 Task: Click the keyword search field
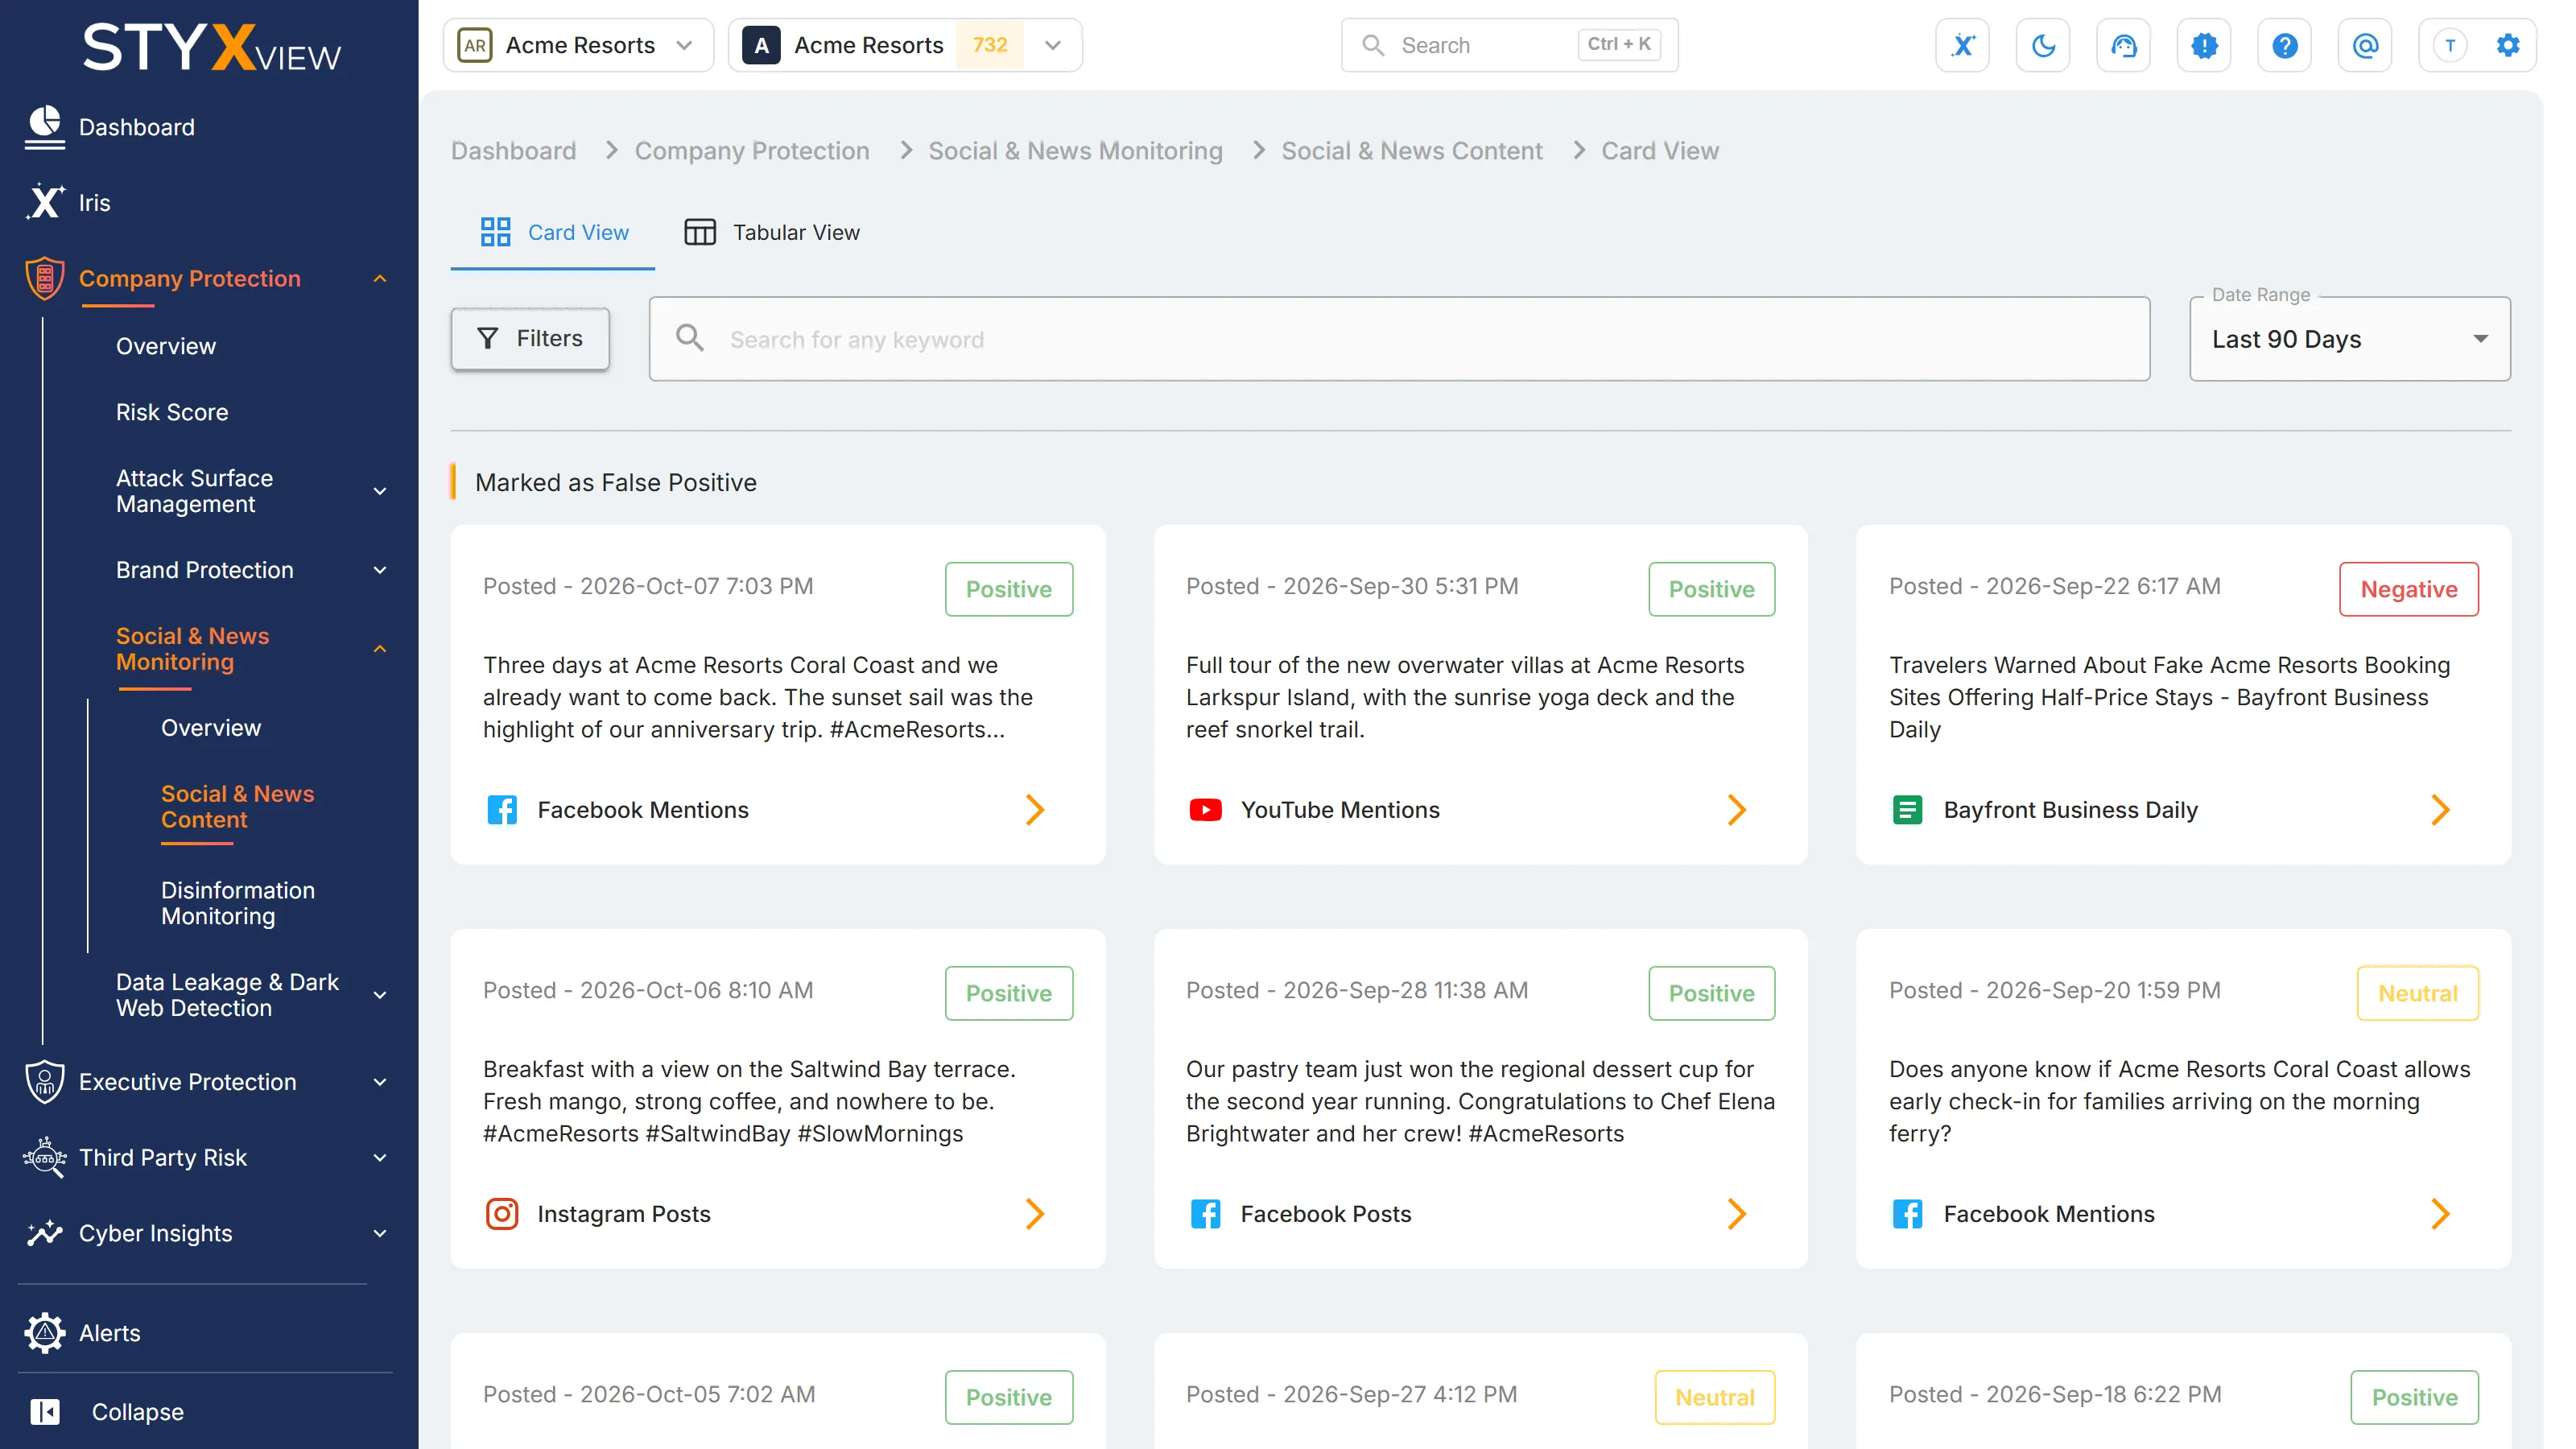pos(1399,339)
